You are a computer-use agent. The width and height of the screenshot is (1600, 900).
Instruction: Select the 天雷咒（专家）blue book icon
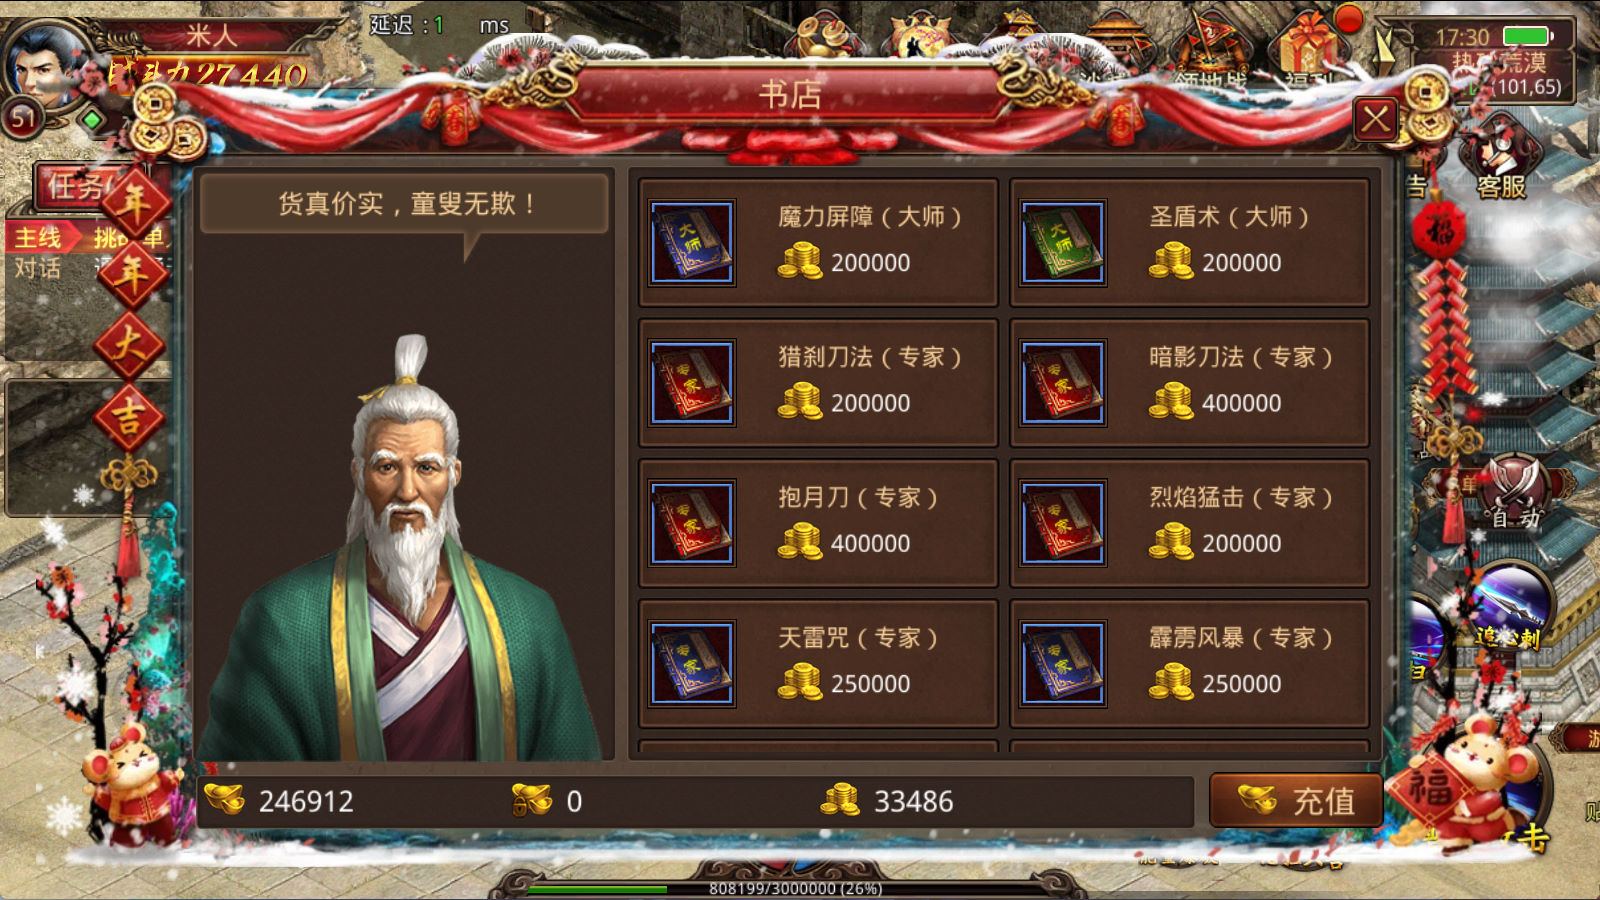pyautogui.click(x=692, y=664)
